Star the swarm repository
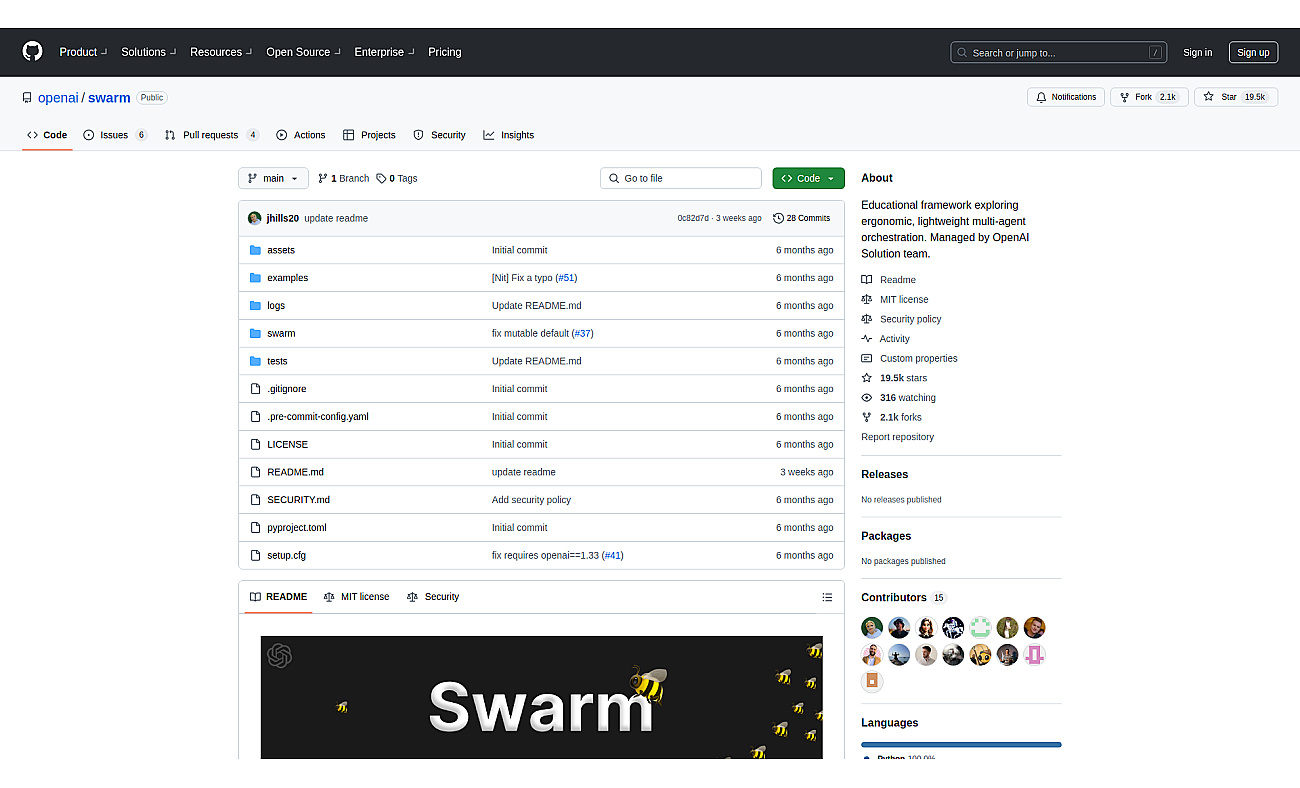The width and height of the screenshot is (1300, 788). pos(1236,97)
